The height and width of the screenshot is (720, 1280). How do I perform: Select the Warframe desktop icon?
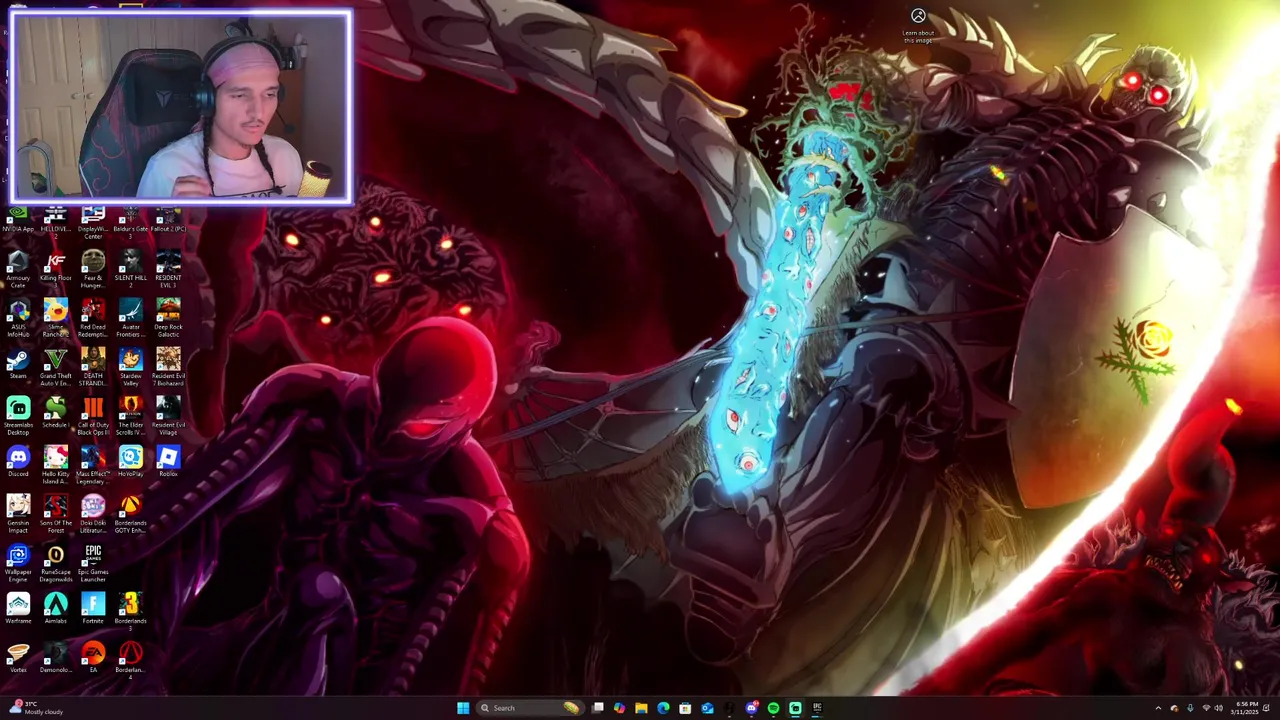tap(18, 609)
